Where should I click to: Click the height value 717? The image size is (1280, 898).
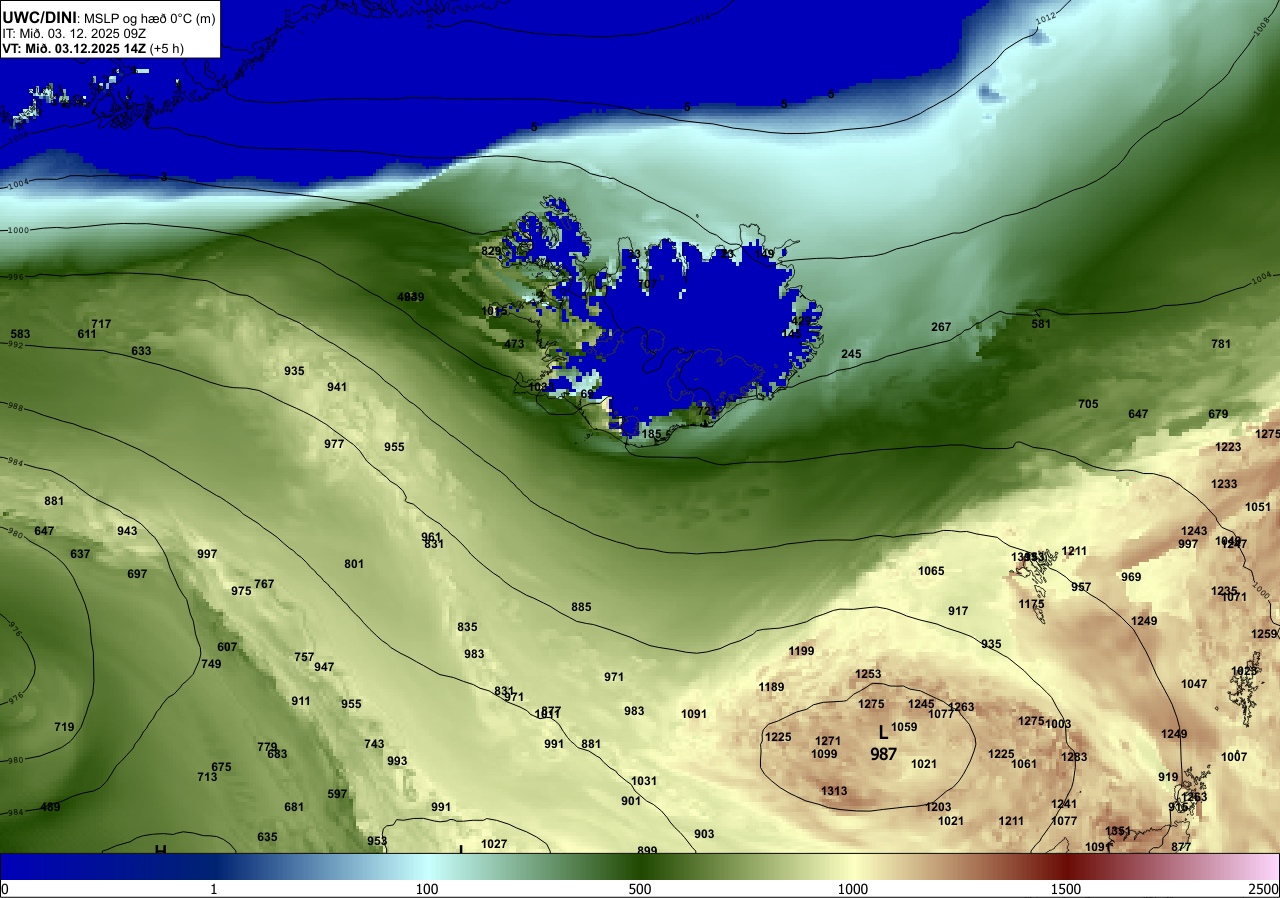pos(101,324)
